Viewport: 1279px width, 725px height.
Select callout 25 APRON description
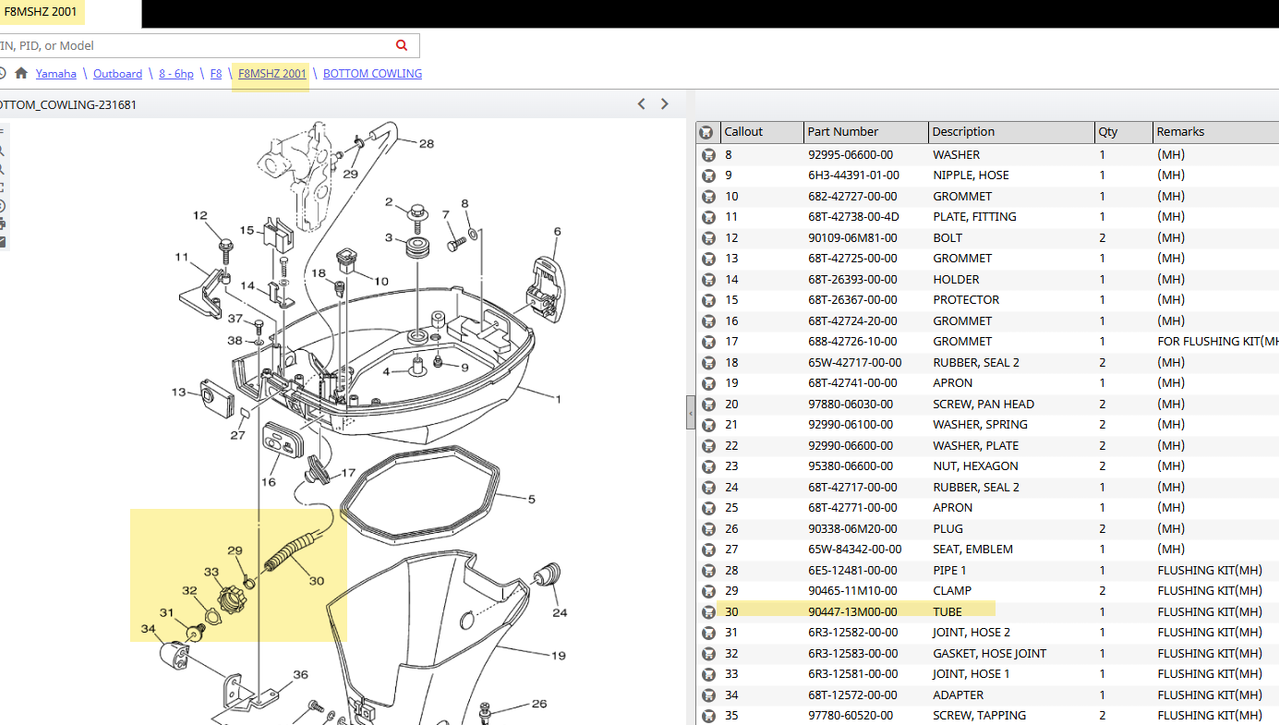click(953, 508)
